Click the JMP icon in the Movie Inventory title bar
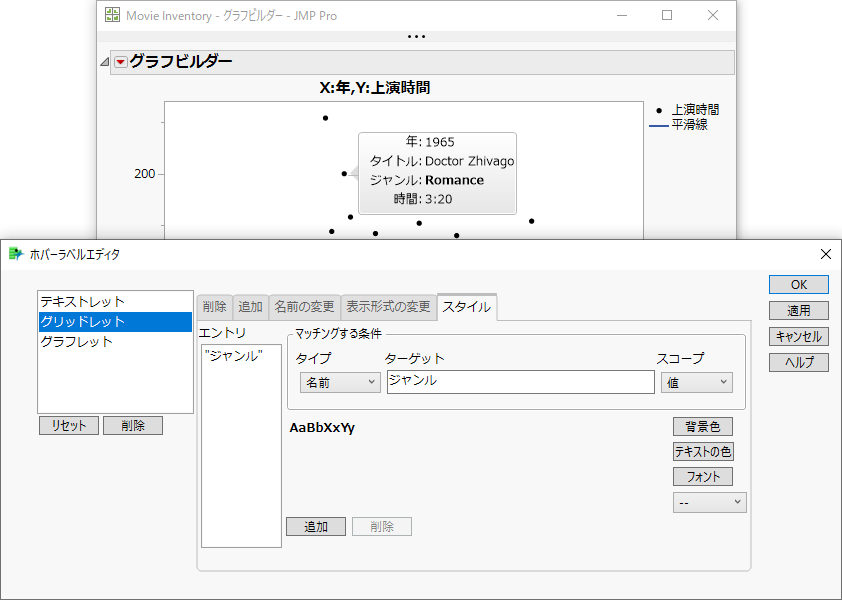Viewport: 842px width, 600px height. (111, 15)
